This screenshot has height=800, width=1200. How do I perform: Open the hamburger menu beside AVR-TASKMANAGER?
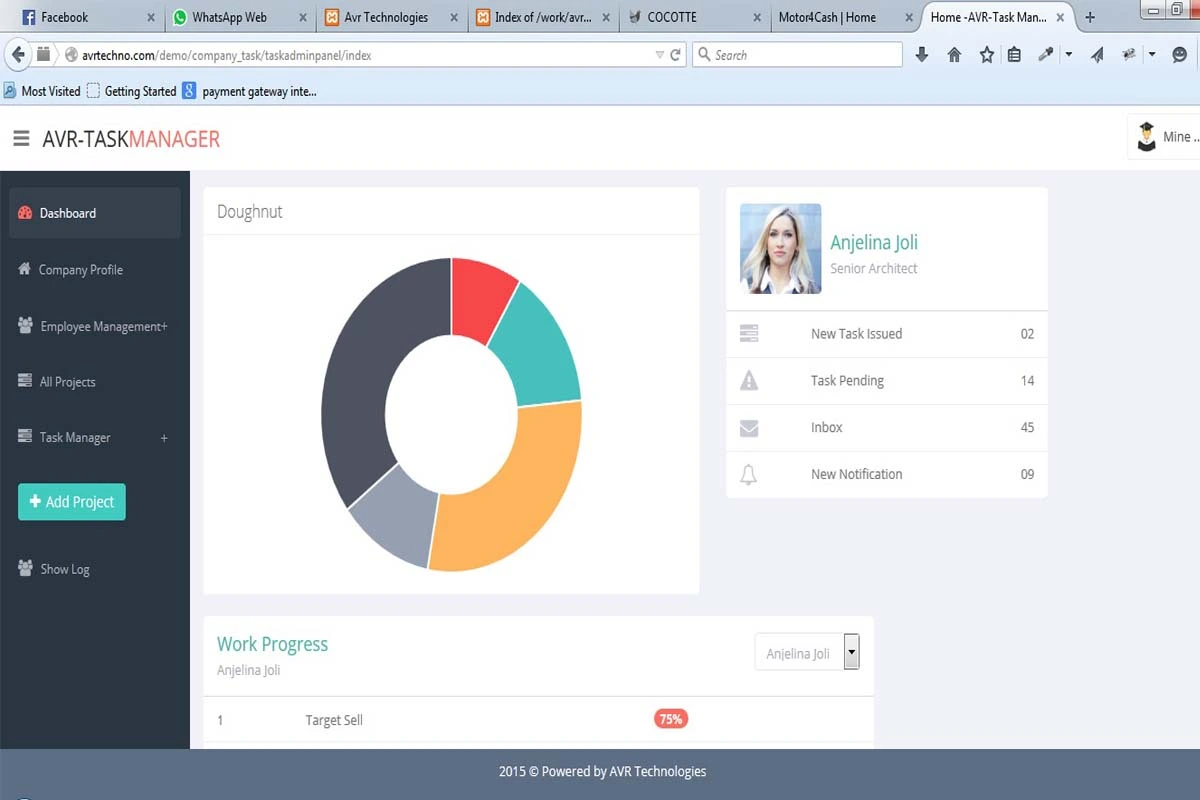pyautogui.click(x=21, y=138)
